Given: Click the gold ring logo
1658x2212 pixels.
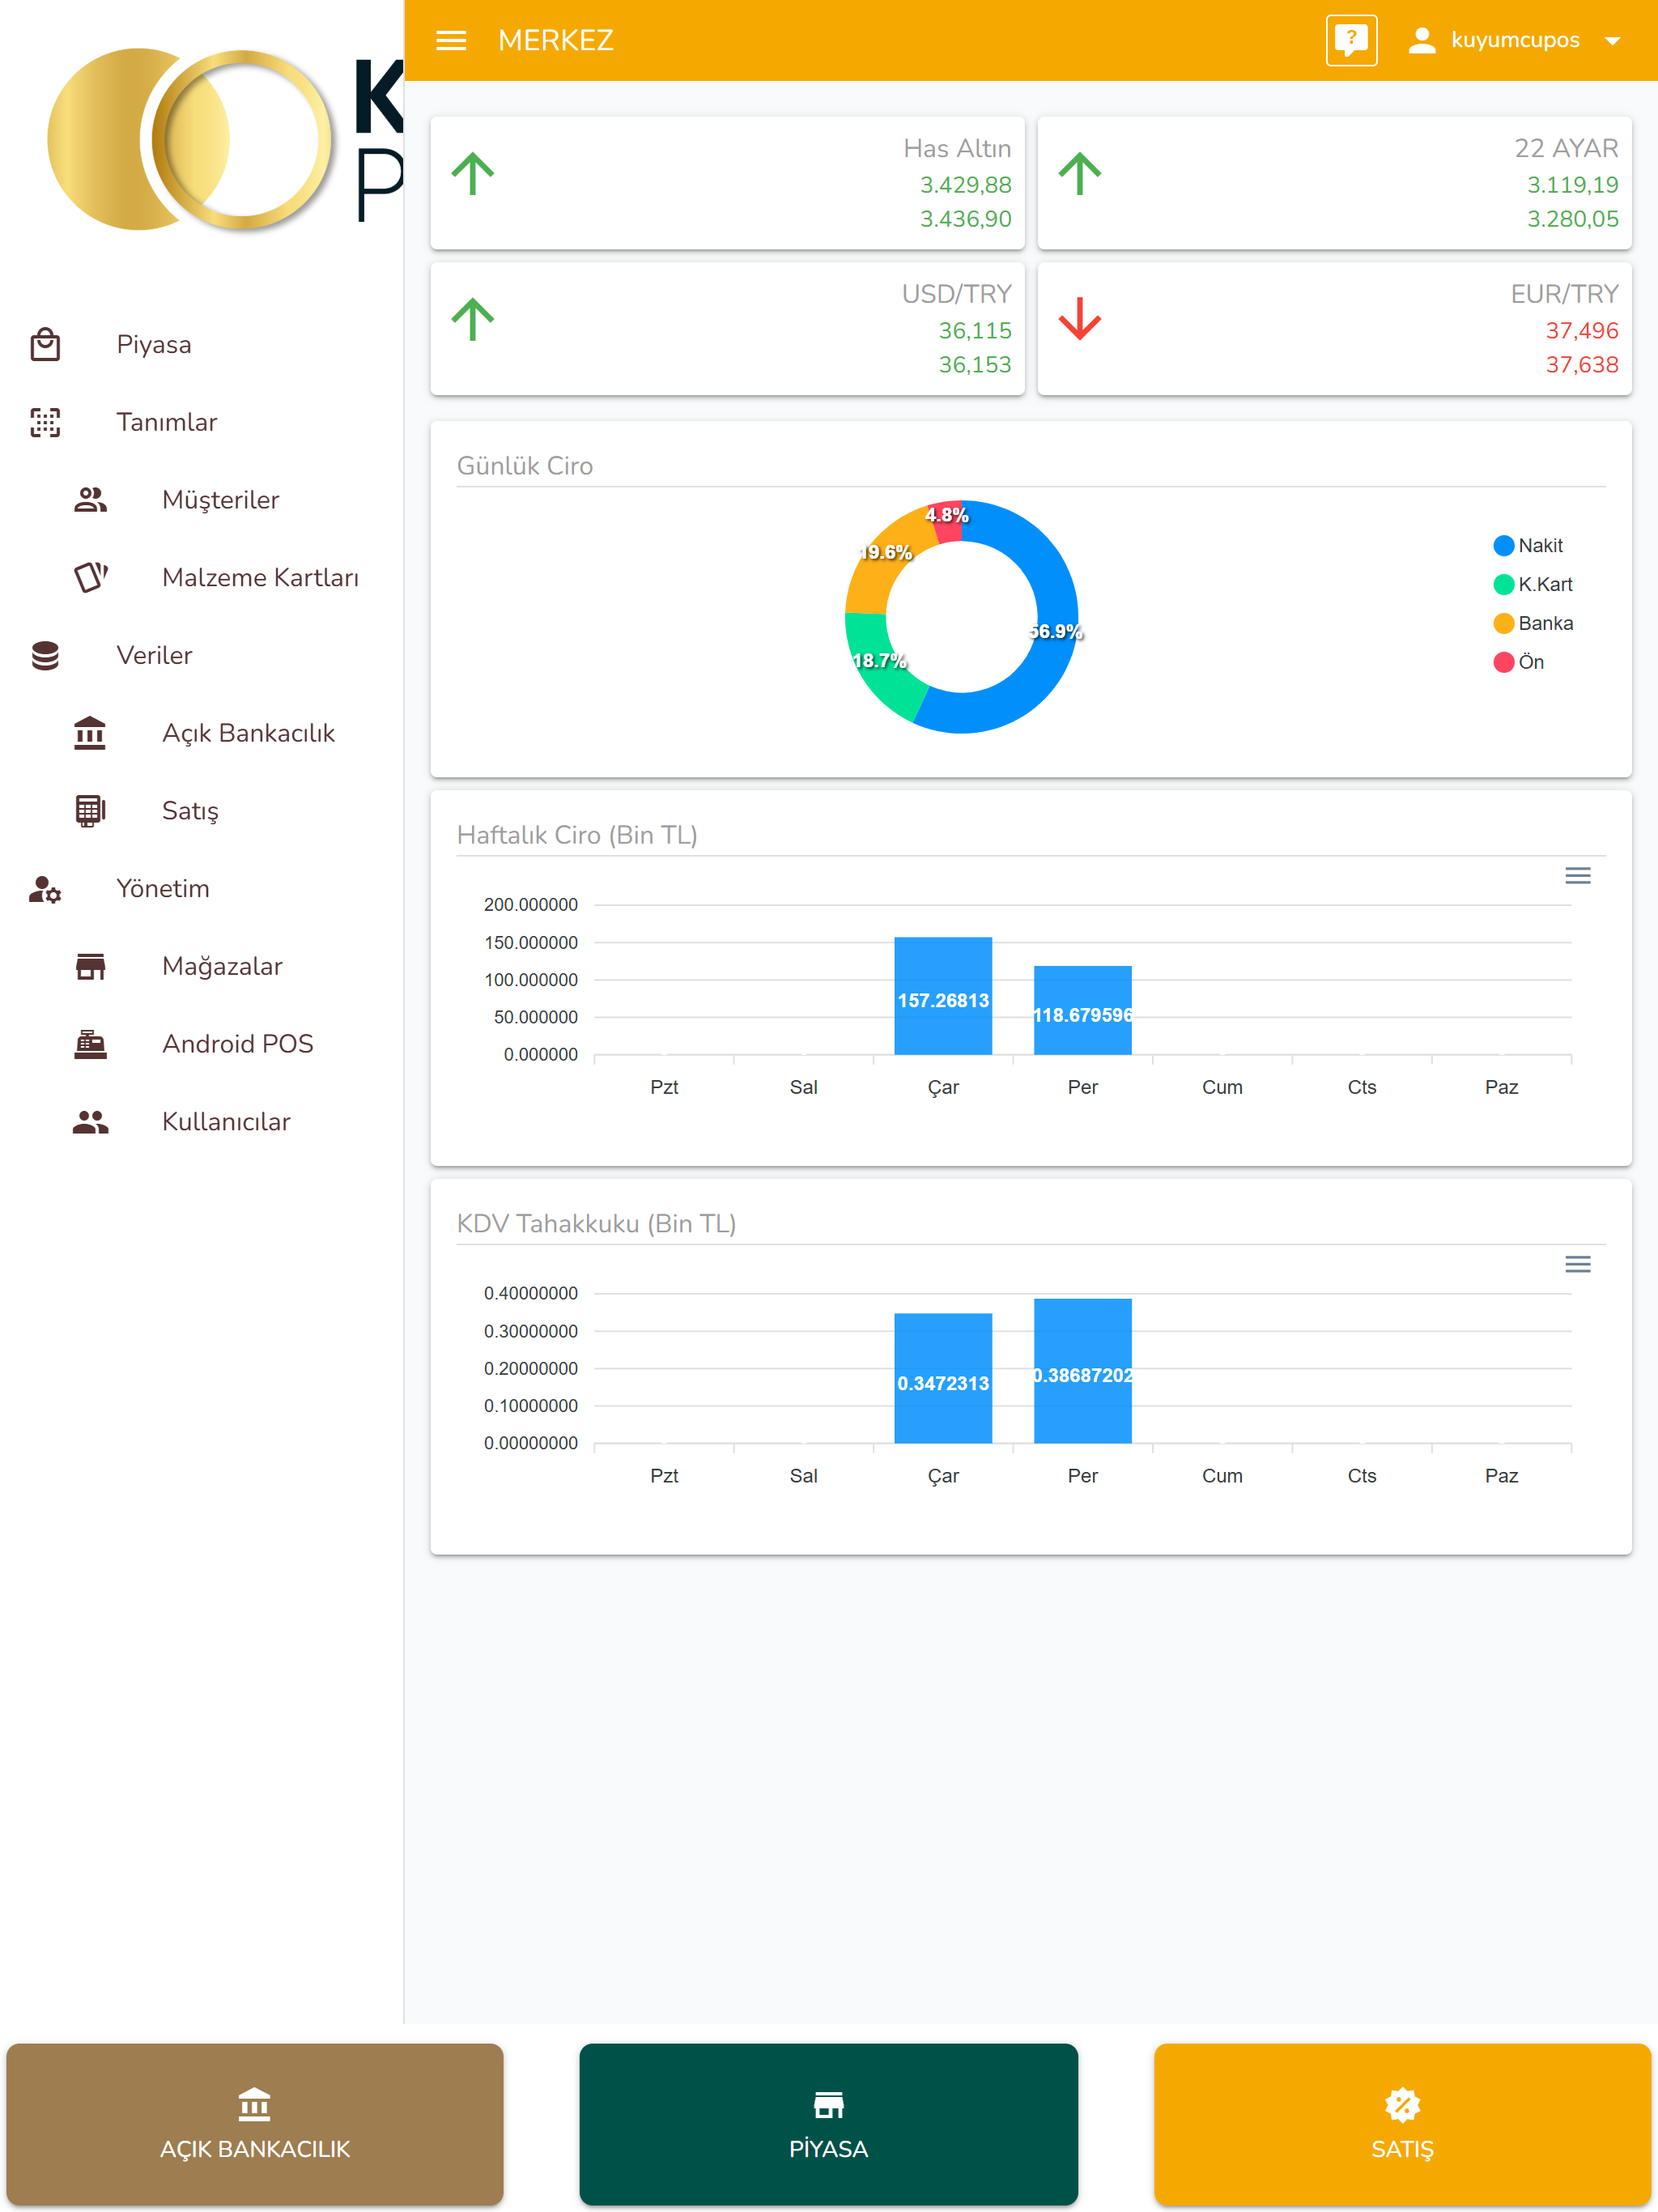Looking at the screenshot, I should click(190, 140).
